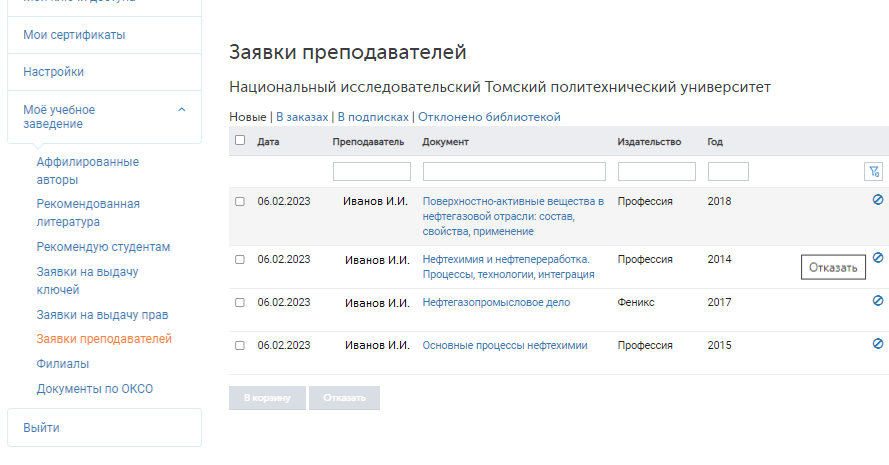Click the reject icon in the Нефтехимия и нефтепереработка row
889x465 pixels.
(x=878, y=257)
